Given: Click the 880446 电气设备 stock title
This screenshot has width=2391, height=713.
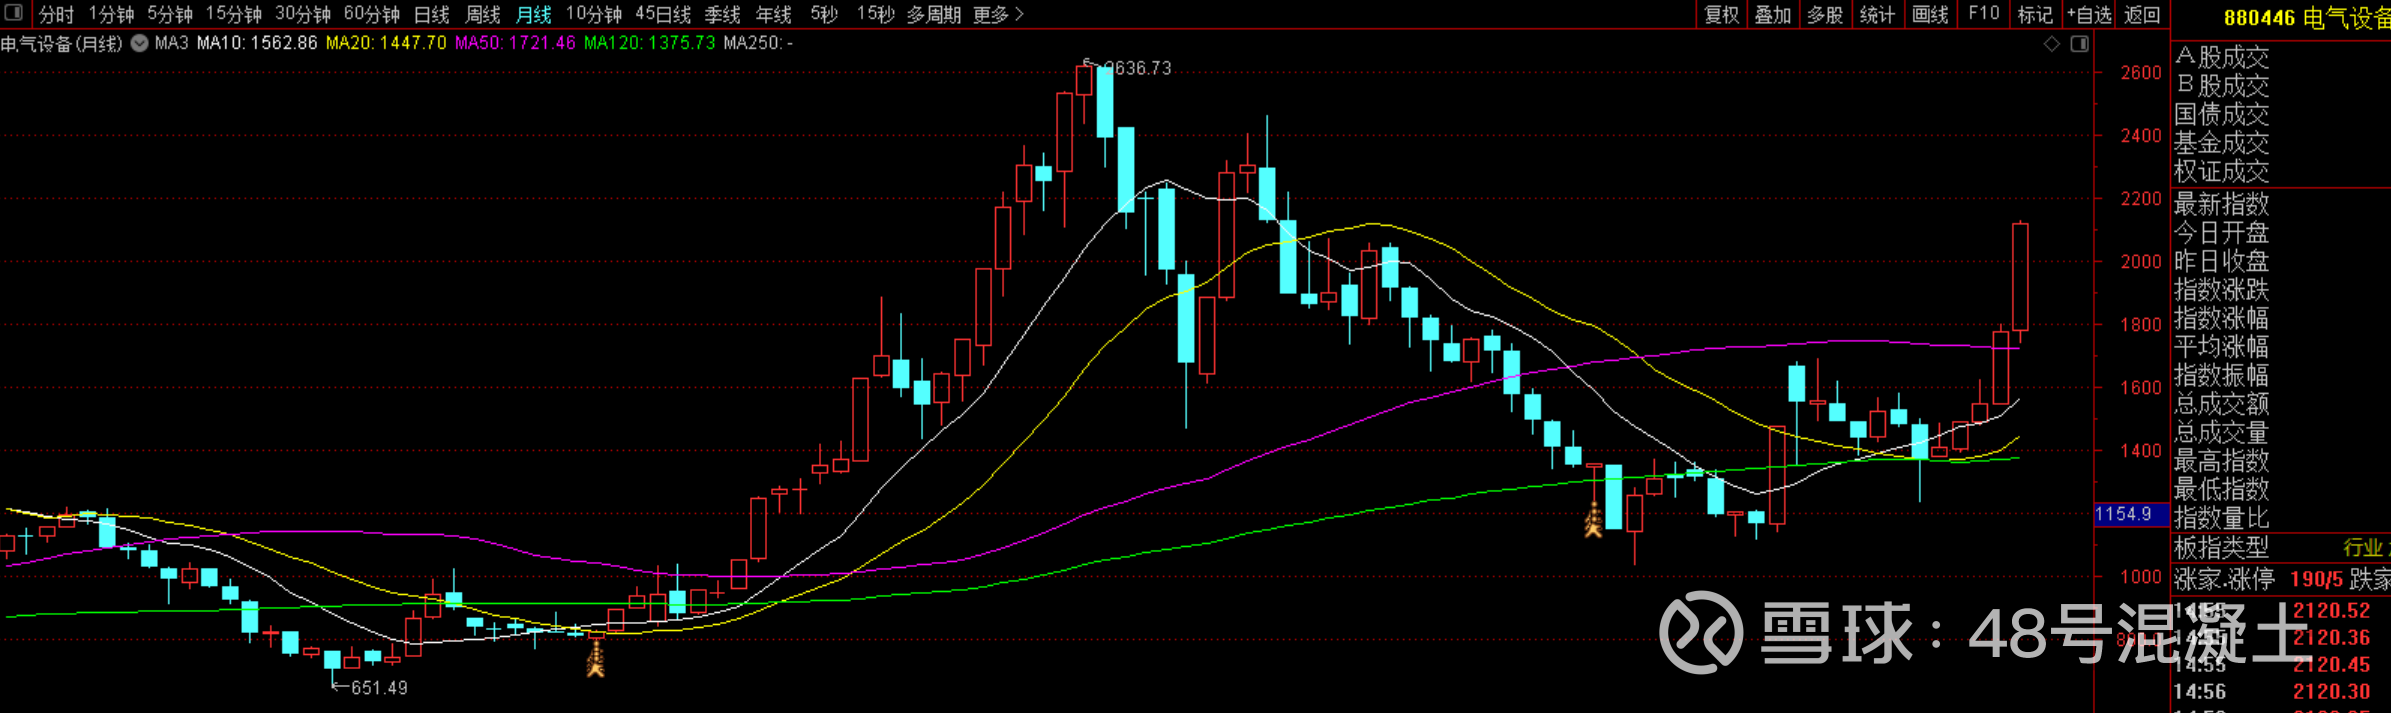Looking at the screenshot, I should coord(2306,17).
